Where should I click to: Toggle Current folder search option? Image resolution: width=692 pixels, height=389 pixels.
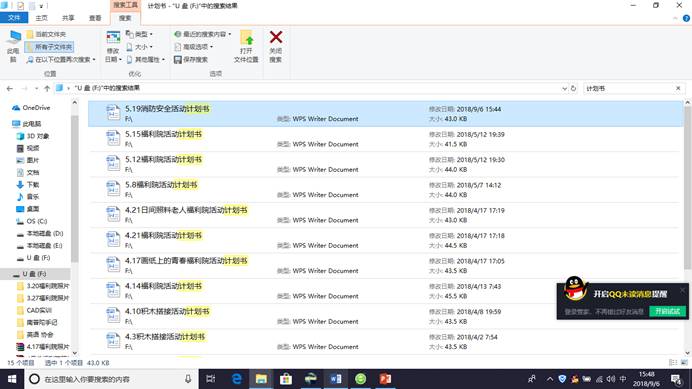pyautogui.click(x=46, y=34)
